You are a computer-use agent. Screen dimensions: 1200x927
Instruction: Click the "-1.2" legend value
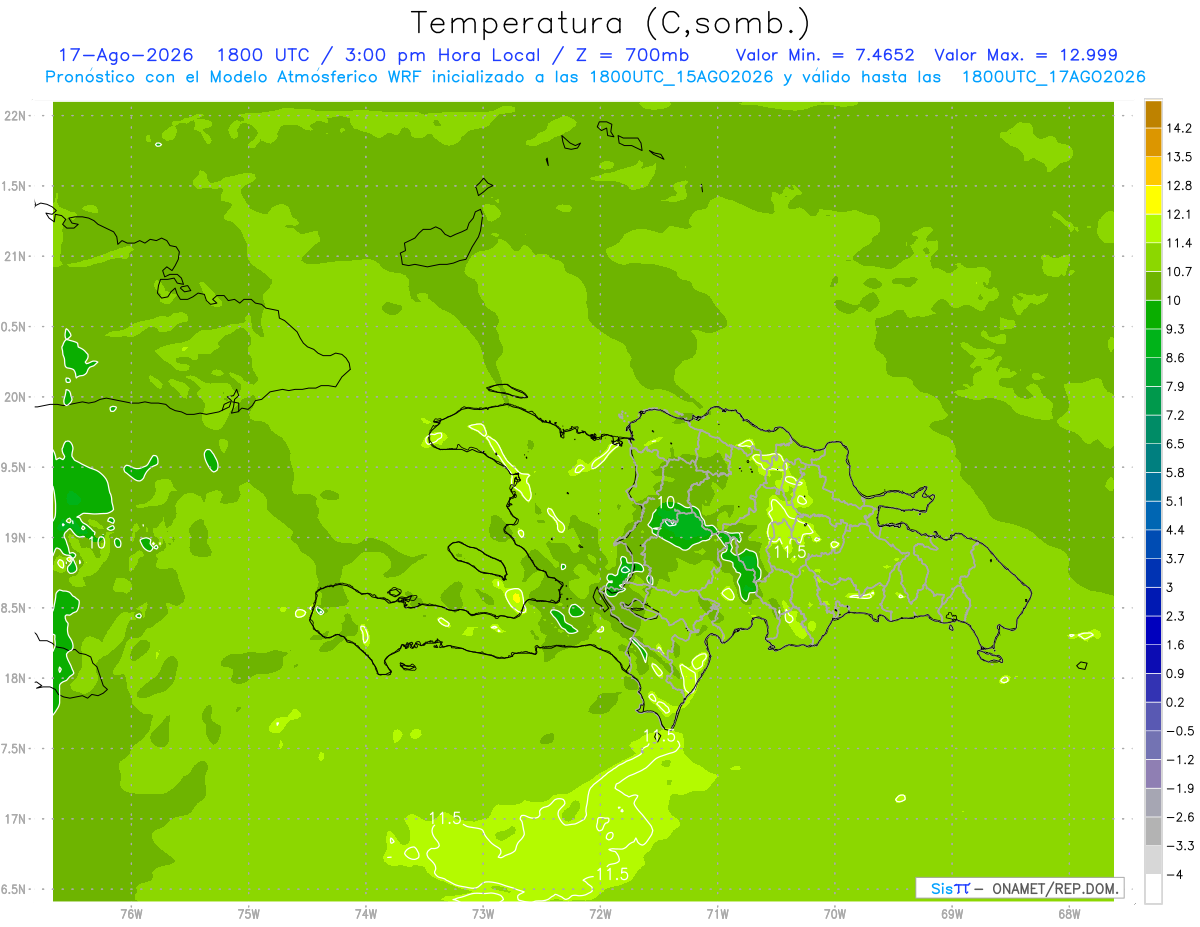coord(1180,760)
